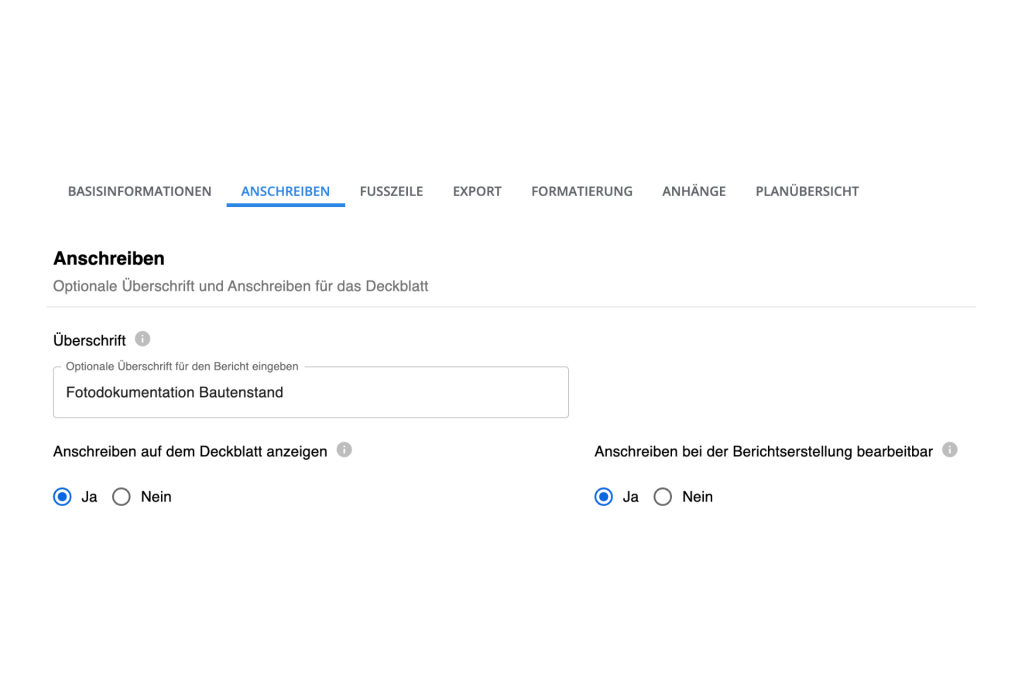Select the text Fotodokumentation Bautenstand
1024x683 pixels.
[175, 392]
